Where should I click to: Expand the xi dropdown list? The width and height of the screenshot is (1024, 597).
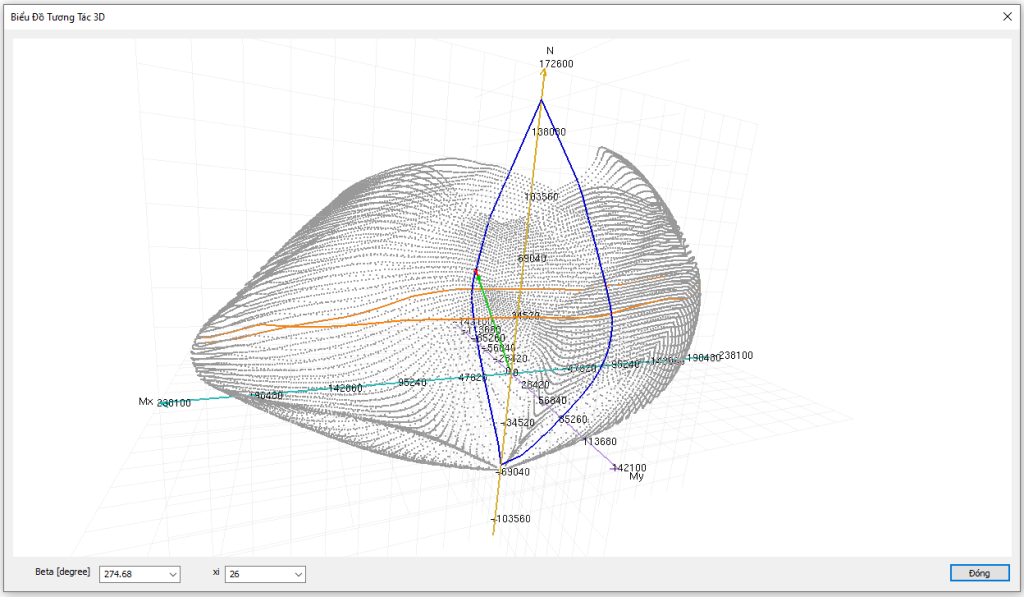(297, 573)
